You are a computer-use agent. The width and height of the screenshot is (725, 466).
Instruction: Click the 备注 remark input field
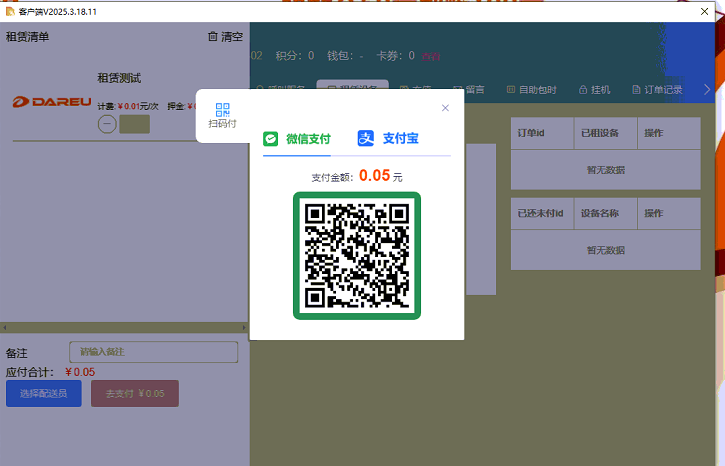153,352
